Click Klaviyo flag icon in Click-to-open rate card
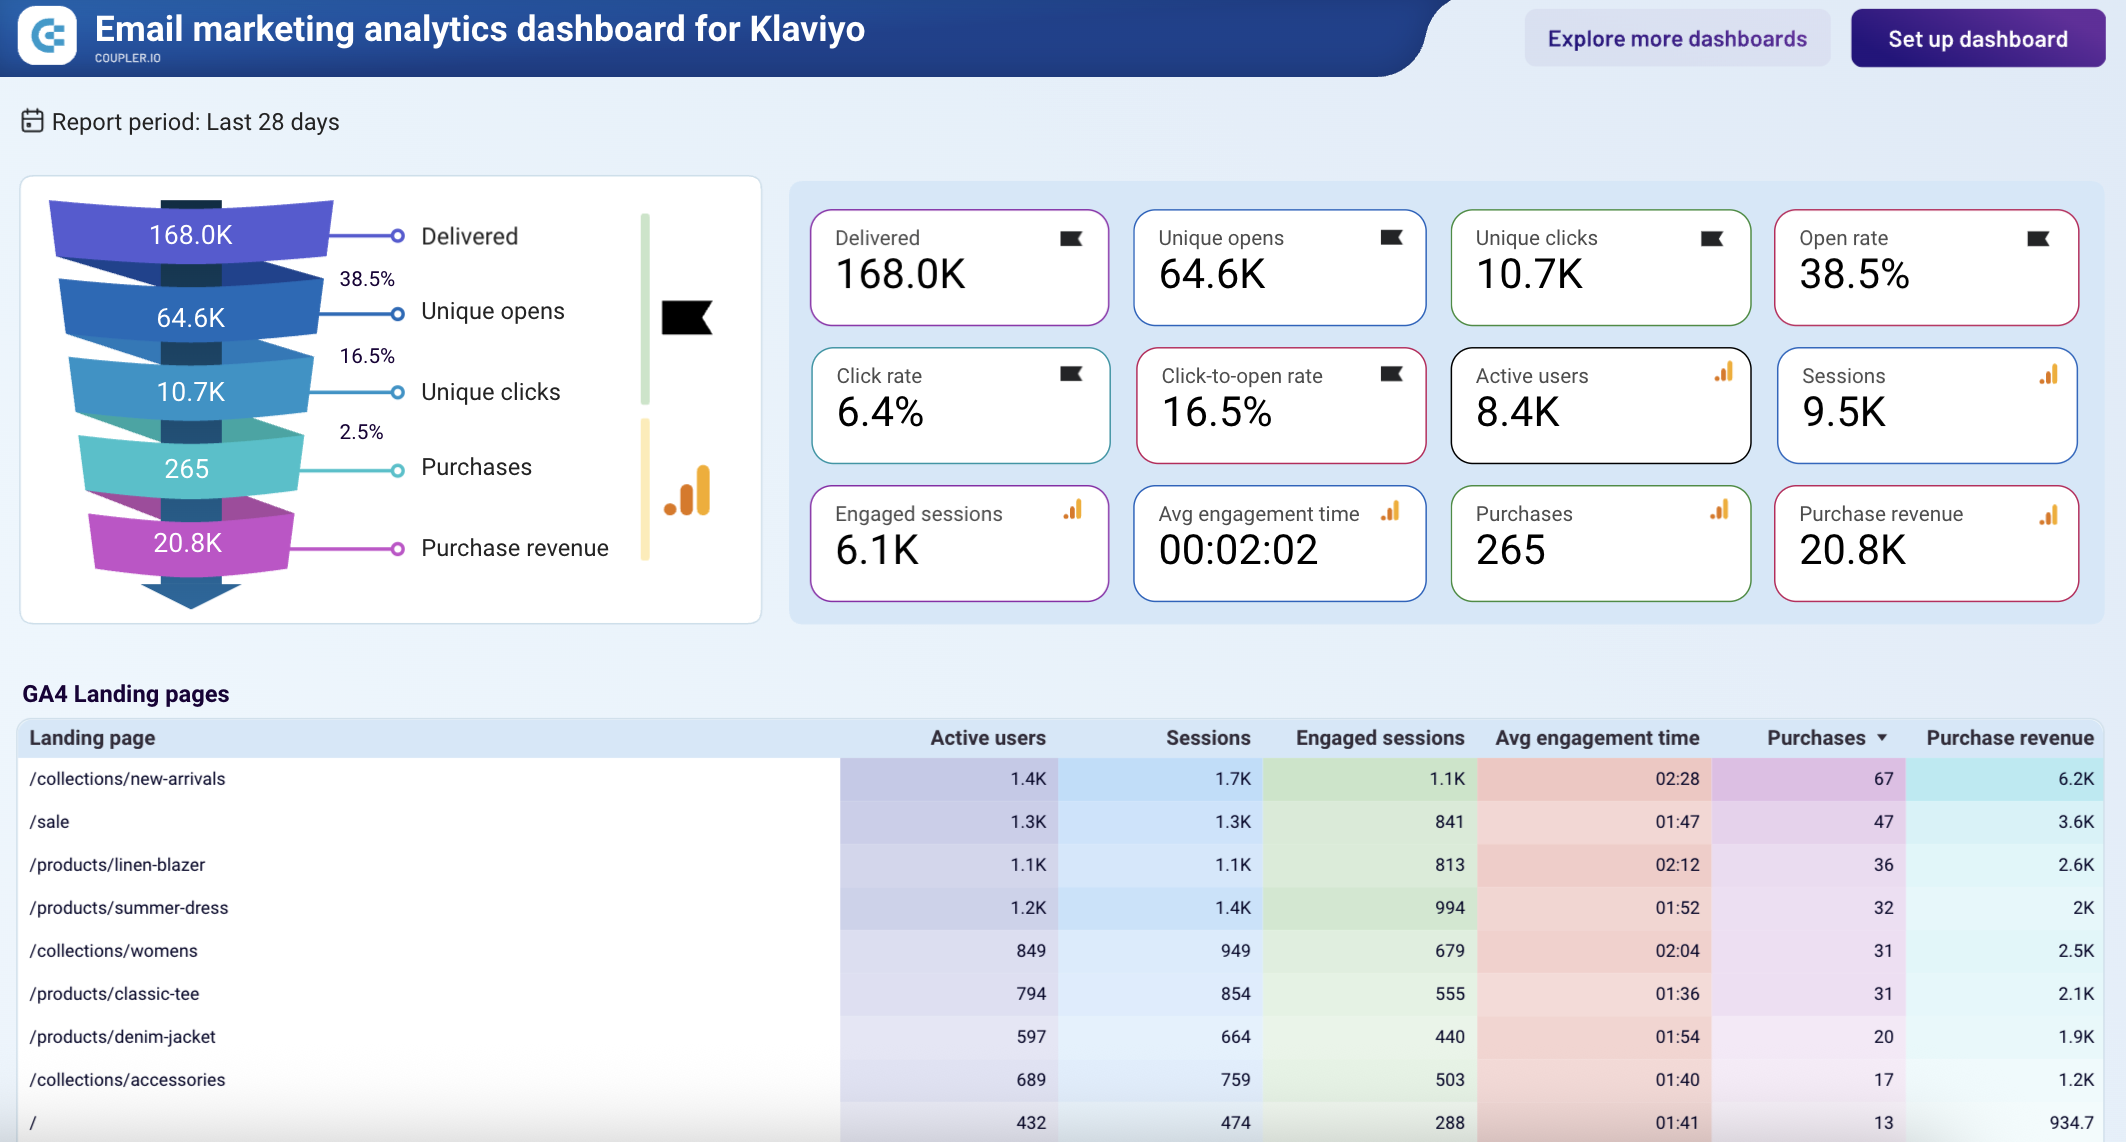 [x=1391, y=373]
